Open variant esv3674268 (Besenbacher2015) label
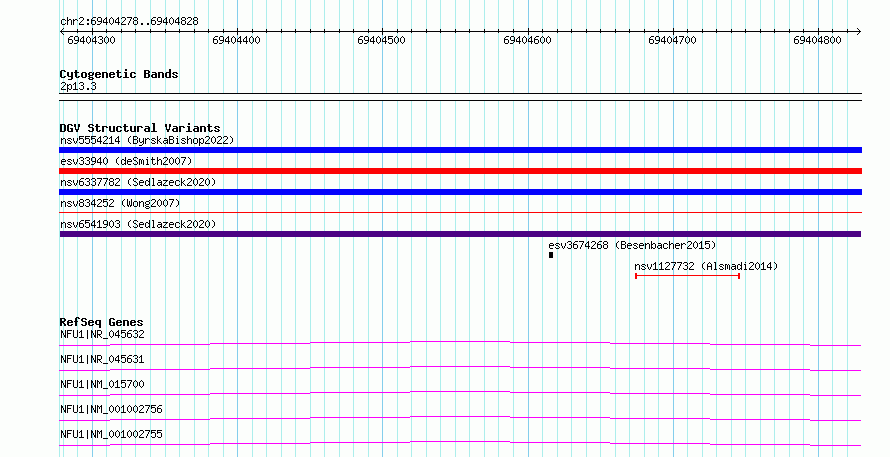 632,245
